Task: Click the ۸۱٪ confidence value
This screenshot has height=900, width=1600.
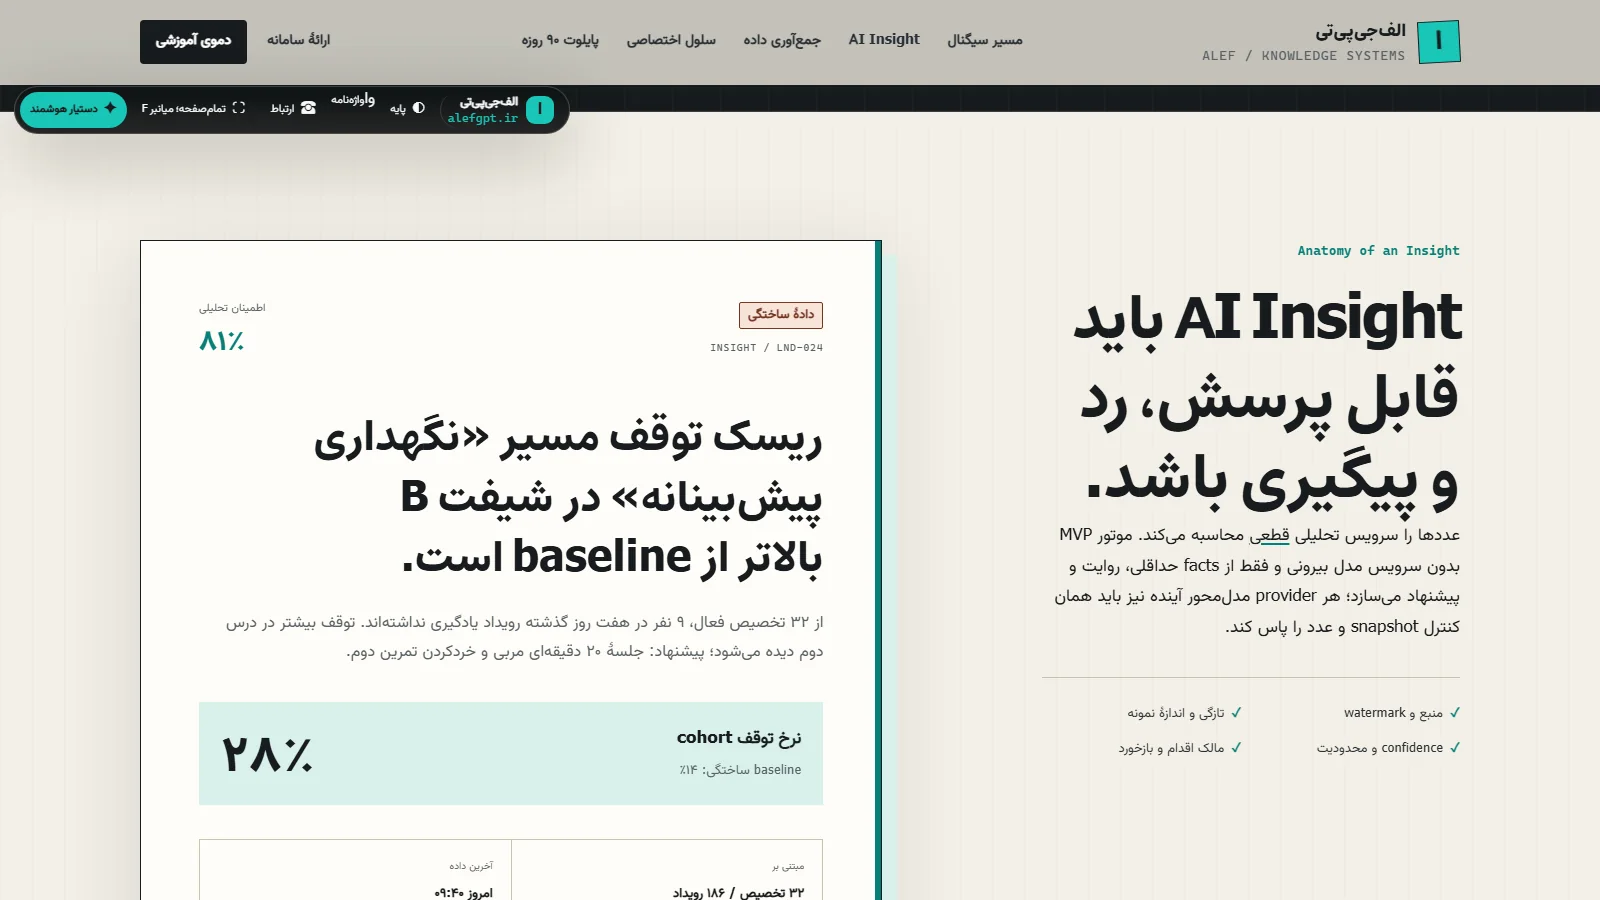Action: [222, 341]
